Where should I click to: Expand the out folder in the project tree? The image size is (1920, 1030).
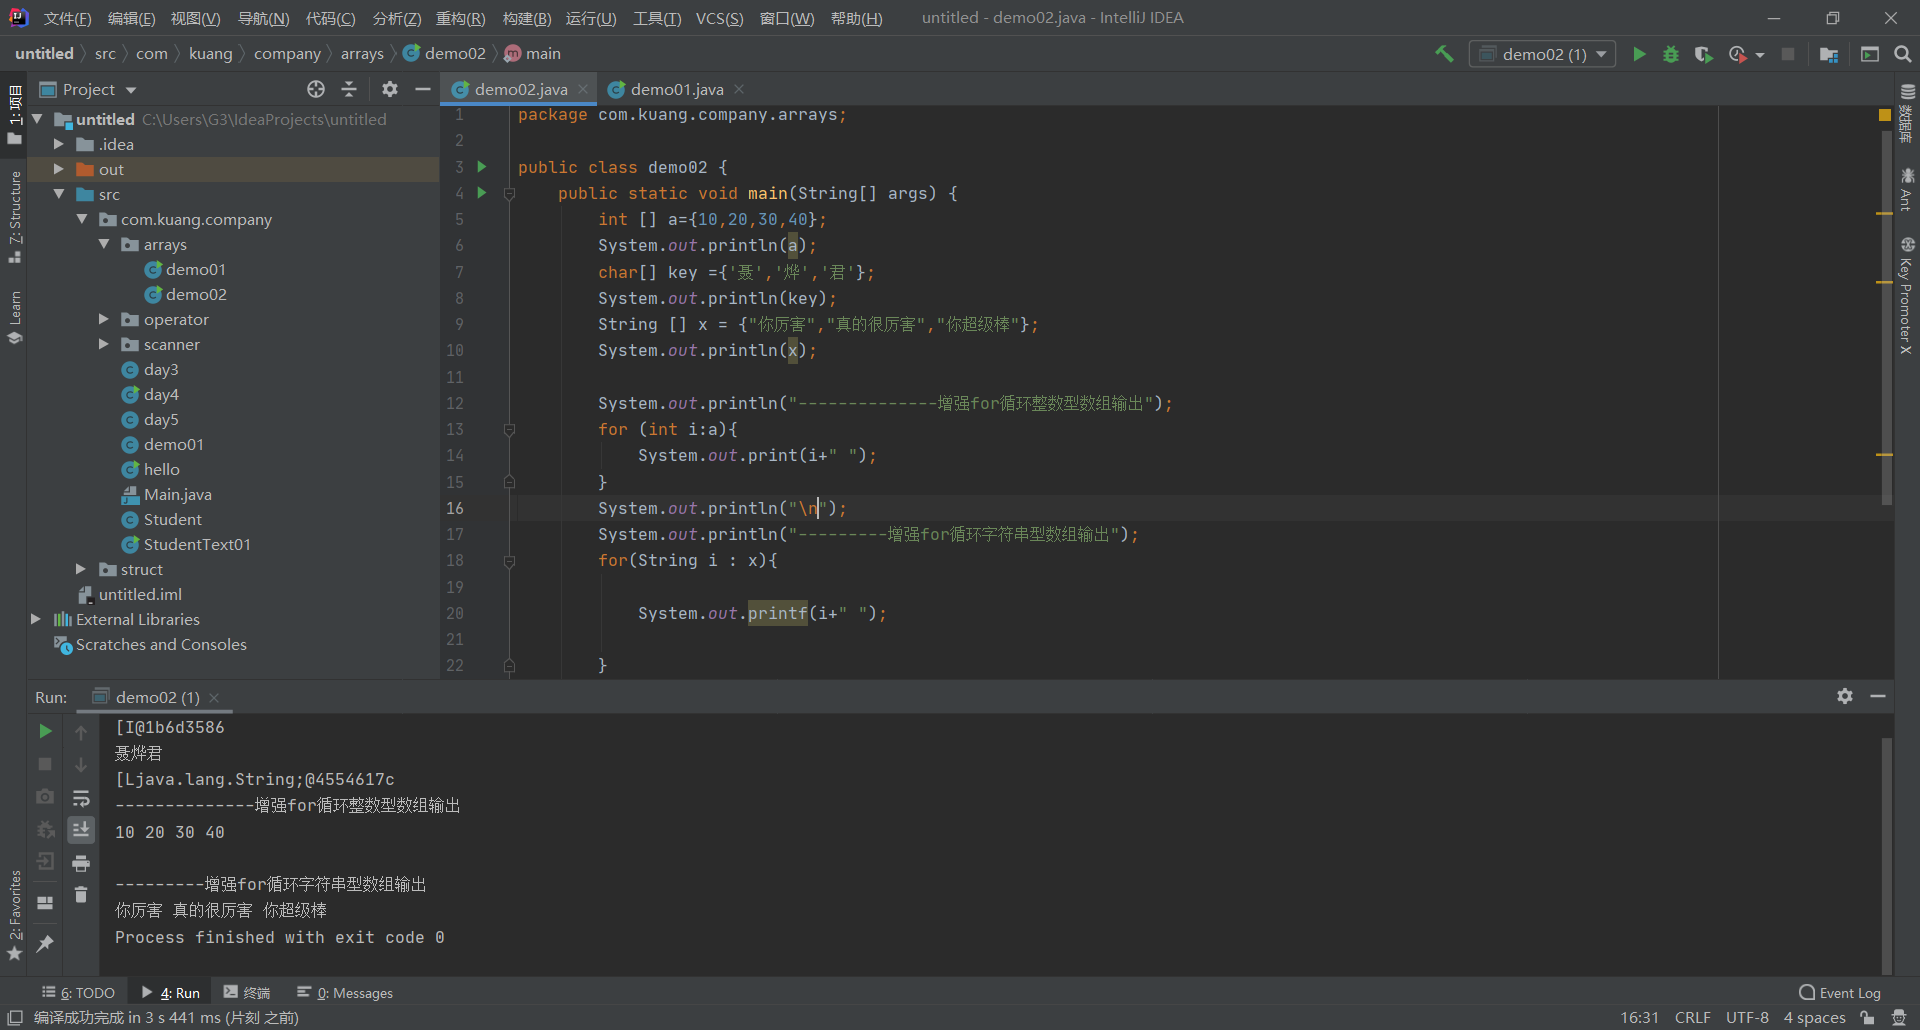click(x=59, y=169)
